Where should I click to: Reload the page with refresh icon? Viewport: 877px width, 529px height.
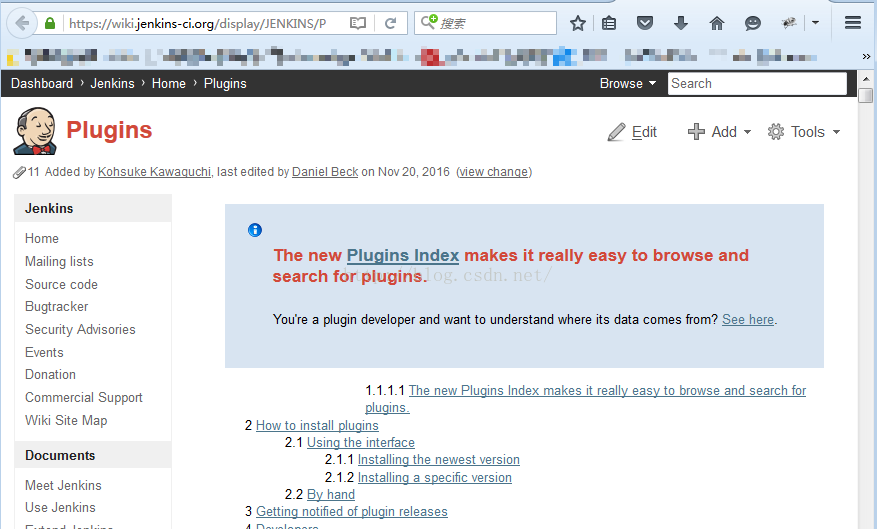pyautogui.click(x=390, y=23)
